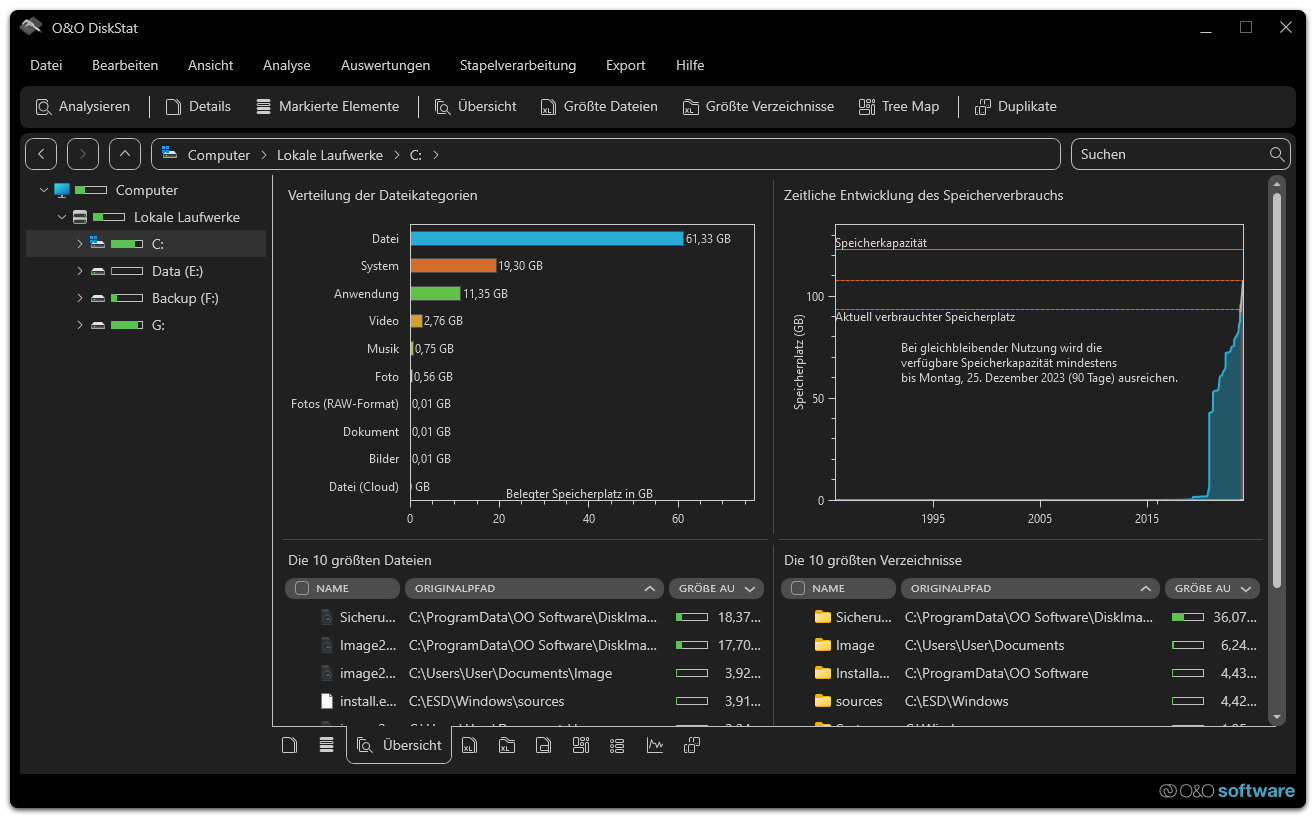
Task: Open the Export menu
Action: coord(626,65)
